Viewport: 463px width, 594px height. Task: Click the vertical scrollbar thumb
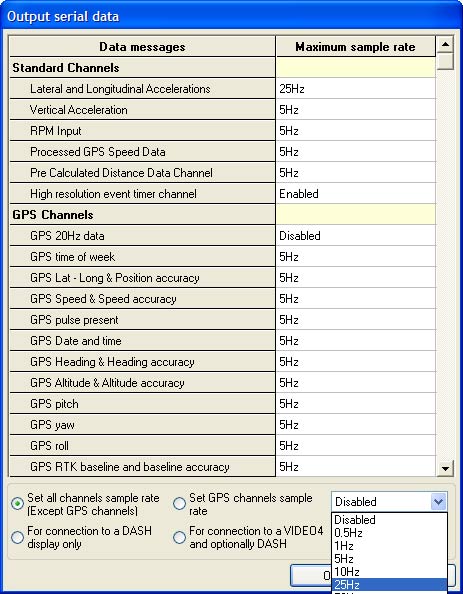click(445, 61)
